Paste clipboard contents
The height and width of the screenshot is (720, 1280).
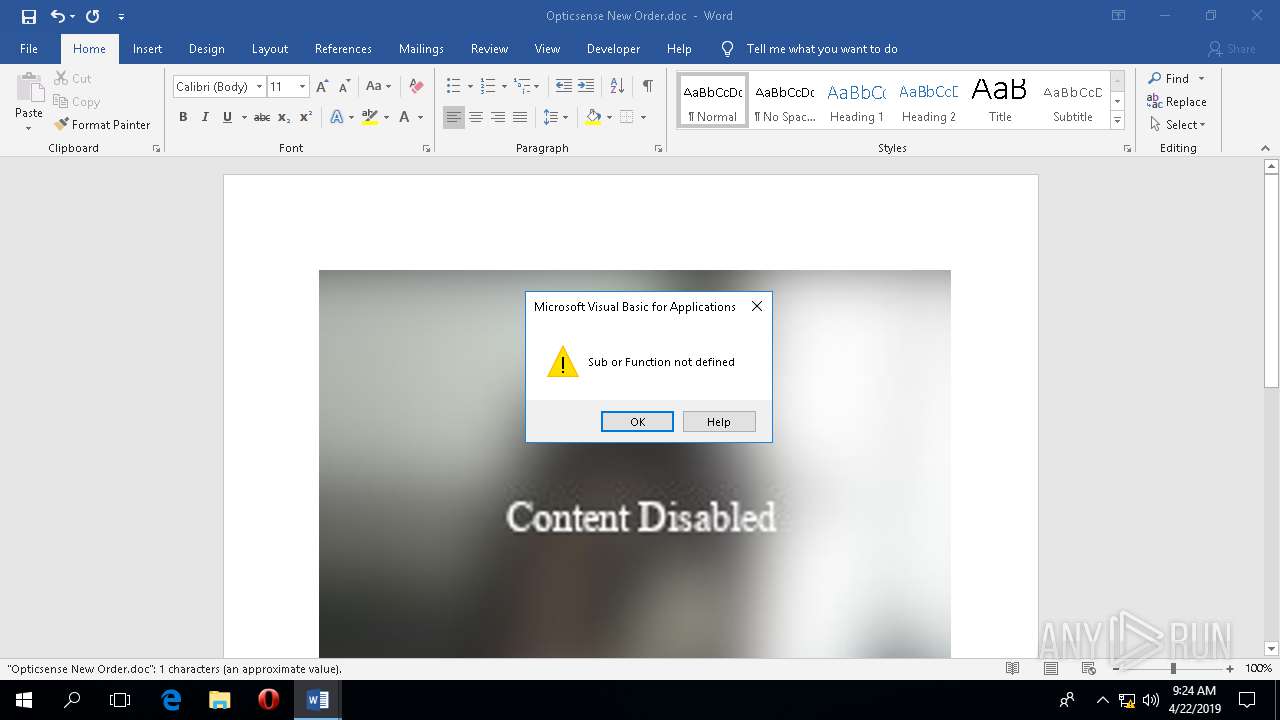tap(29, 102)
